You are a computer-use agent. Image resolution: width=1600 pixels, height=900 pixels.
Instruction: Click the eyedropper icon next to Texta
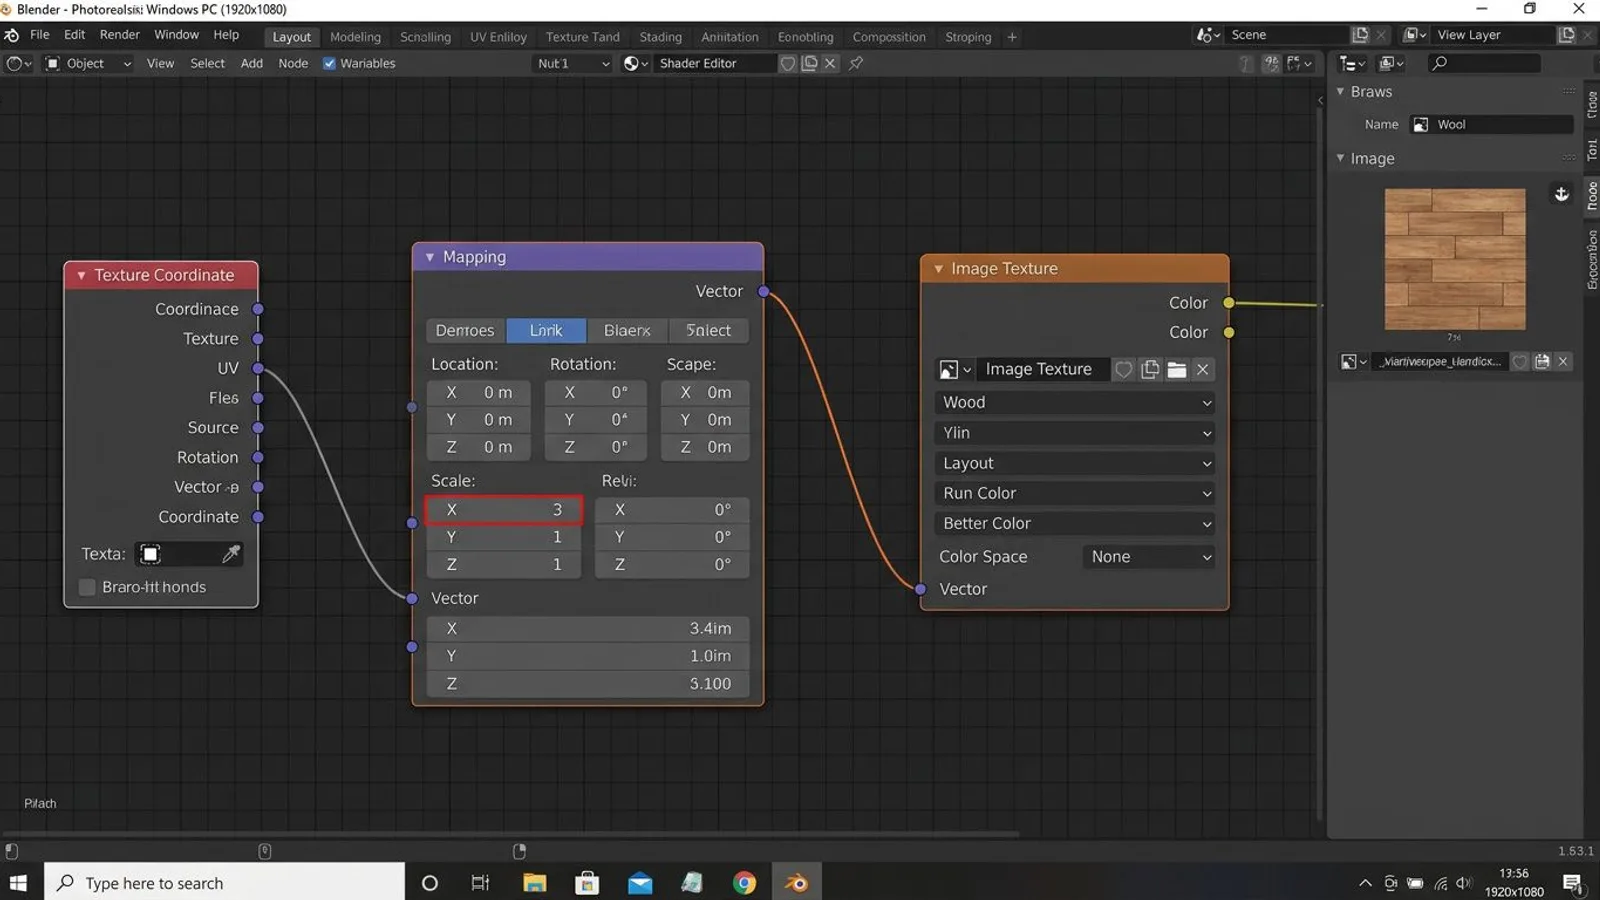[231, 553]
